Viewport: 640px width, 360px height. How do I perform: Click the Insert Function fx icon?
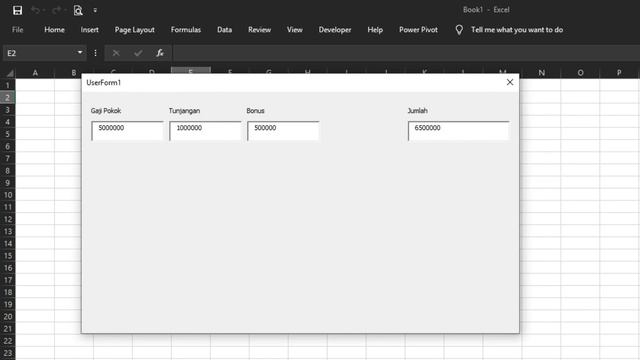coord(160,53)
